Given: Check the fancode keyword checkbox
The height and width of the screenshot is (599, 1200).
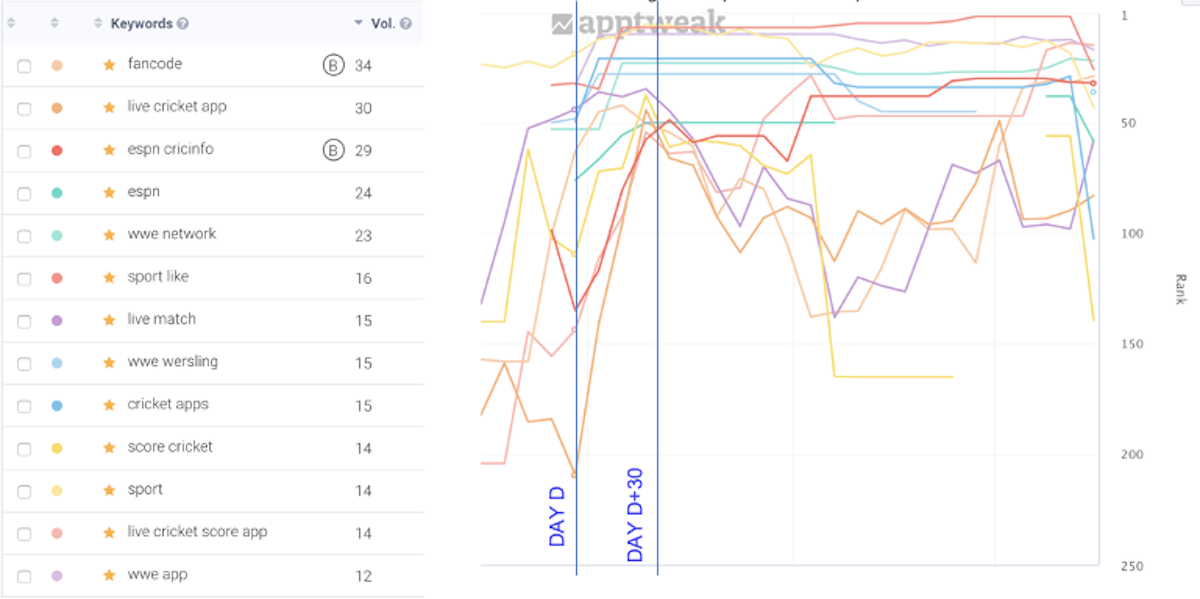Looking at the screenshot, I should click(x=24, y=66).
